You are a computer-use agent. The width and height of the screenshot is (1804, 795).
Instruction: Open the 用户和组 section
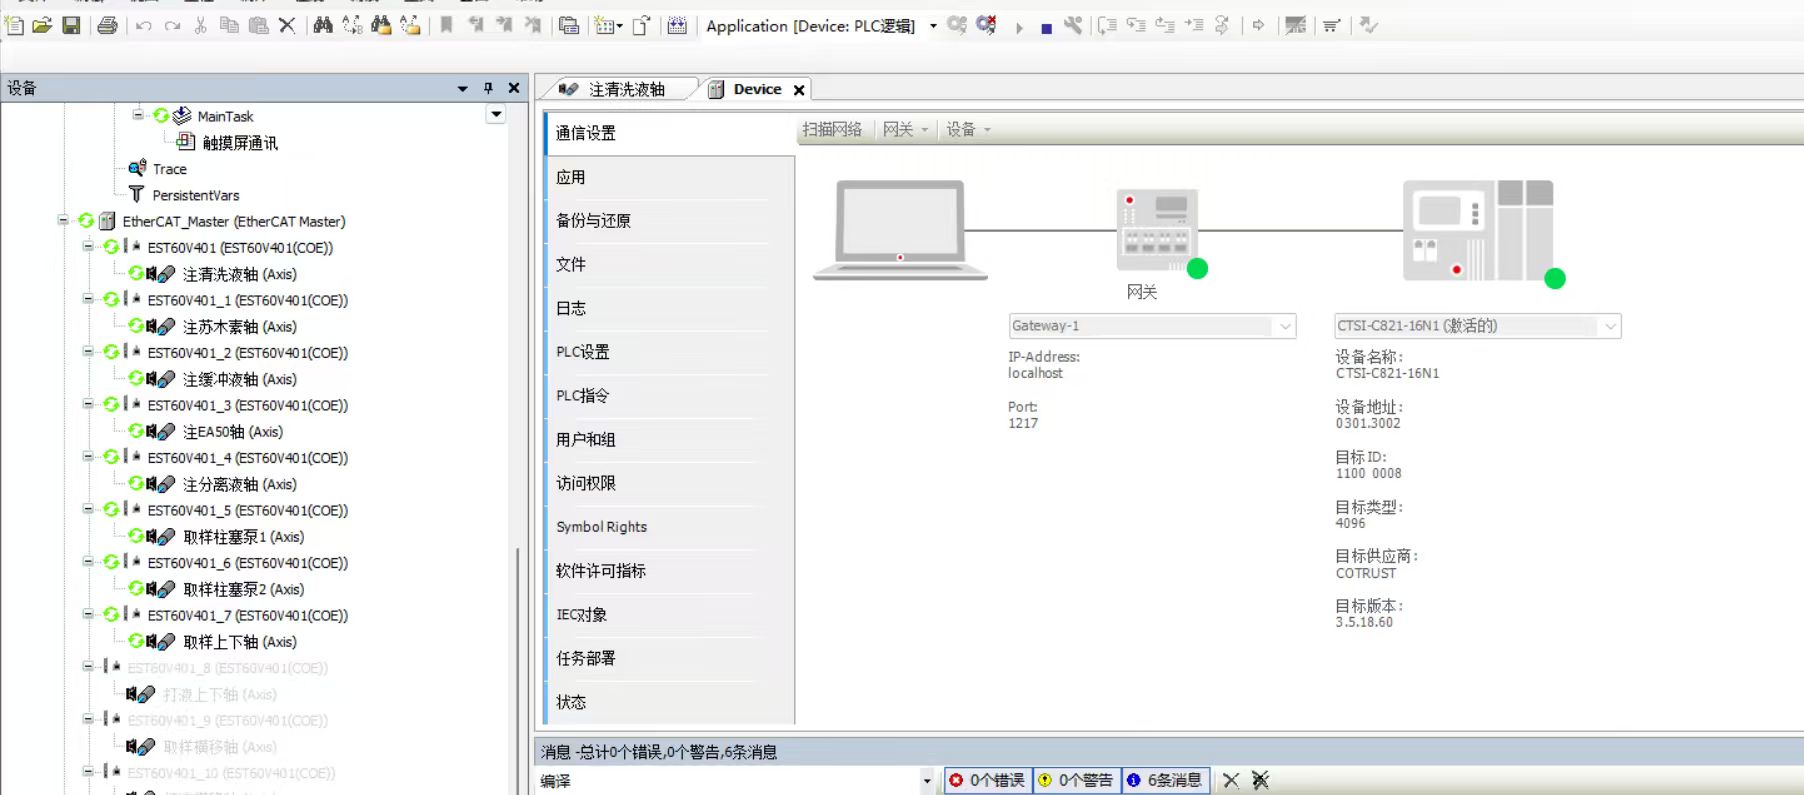(670, 439)
